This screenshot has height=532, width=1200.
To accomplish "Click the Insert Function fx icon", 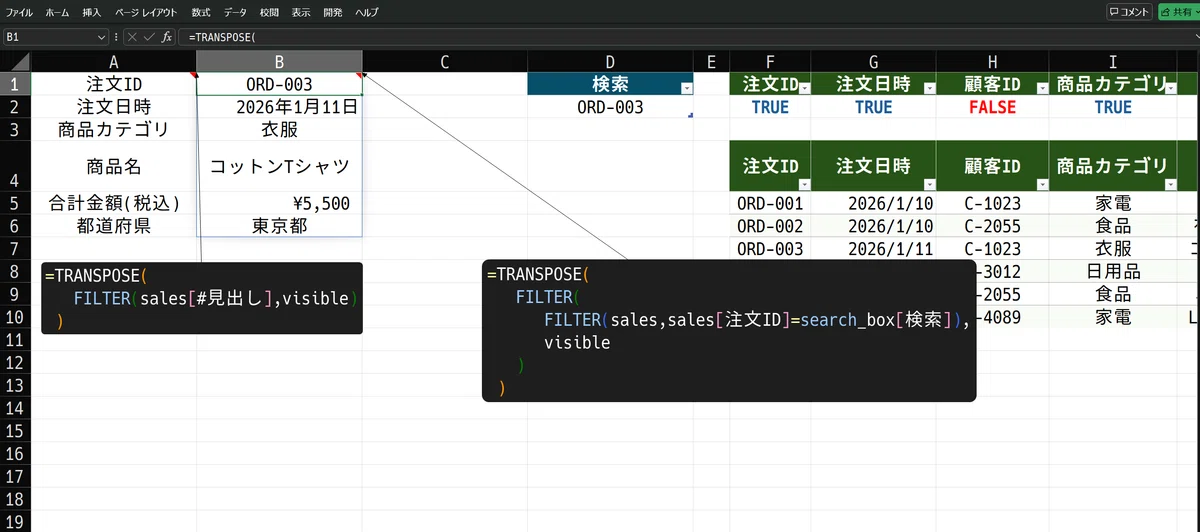I will coord(167,37).
